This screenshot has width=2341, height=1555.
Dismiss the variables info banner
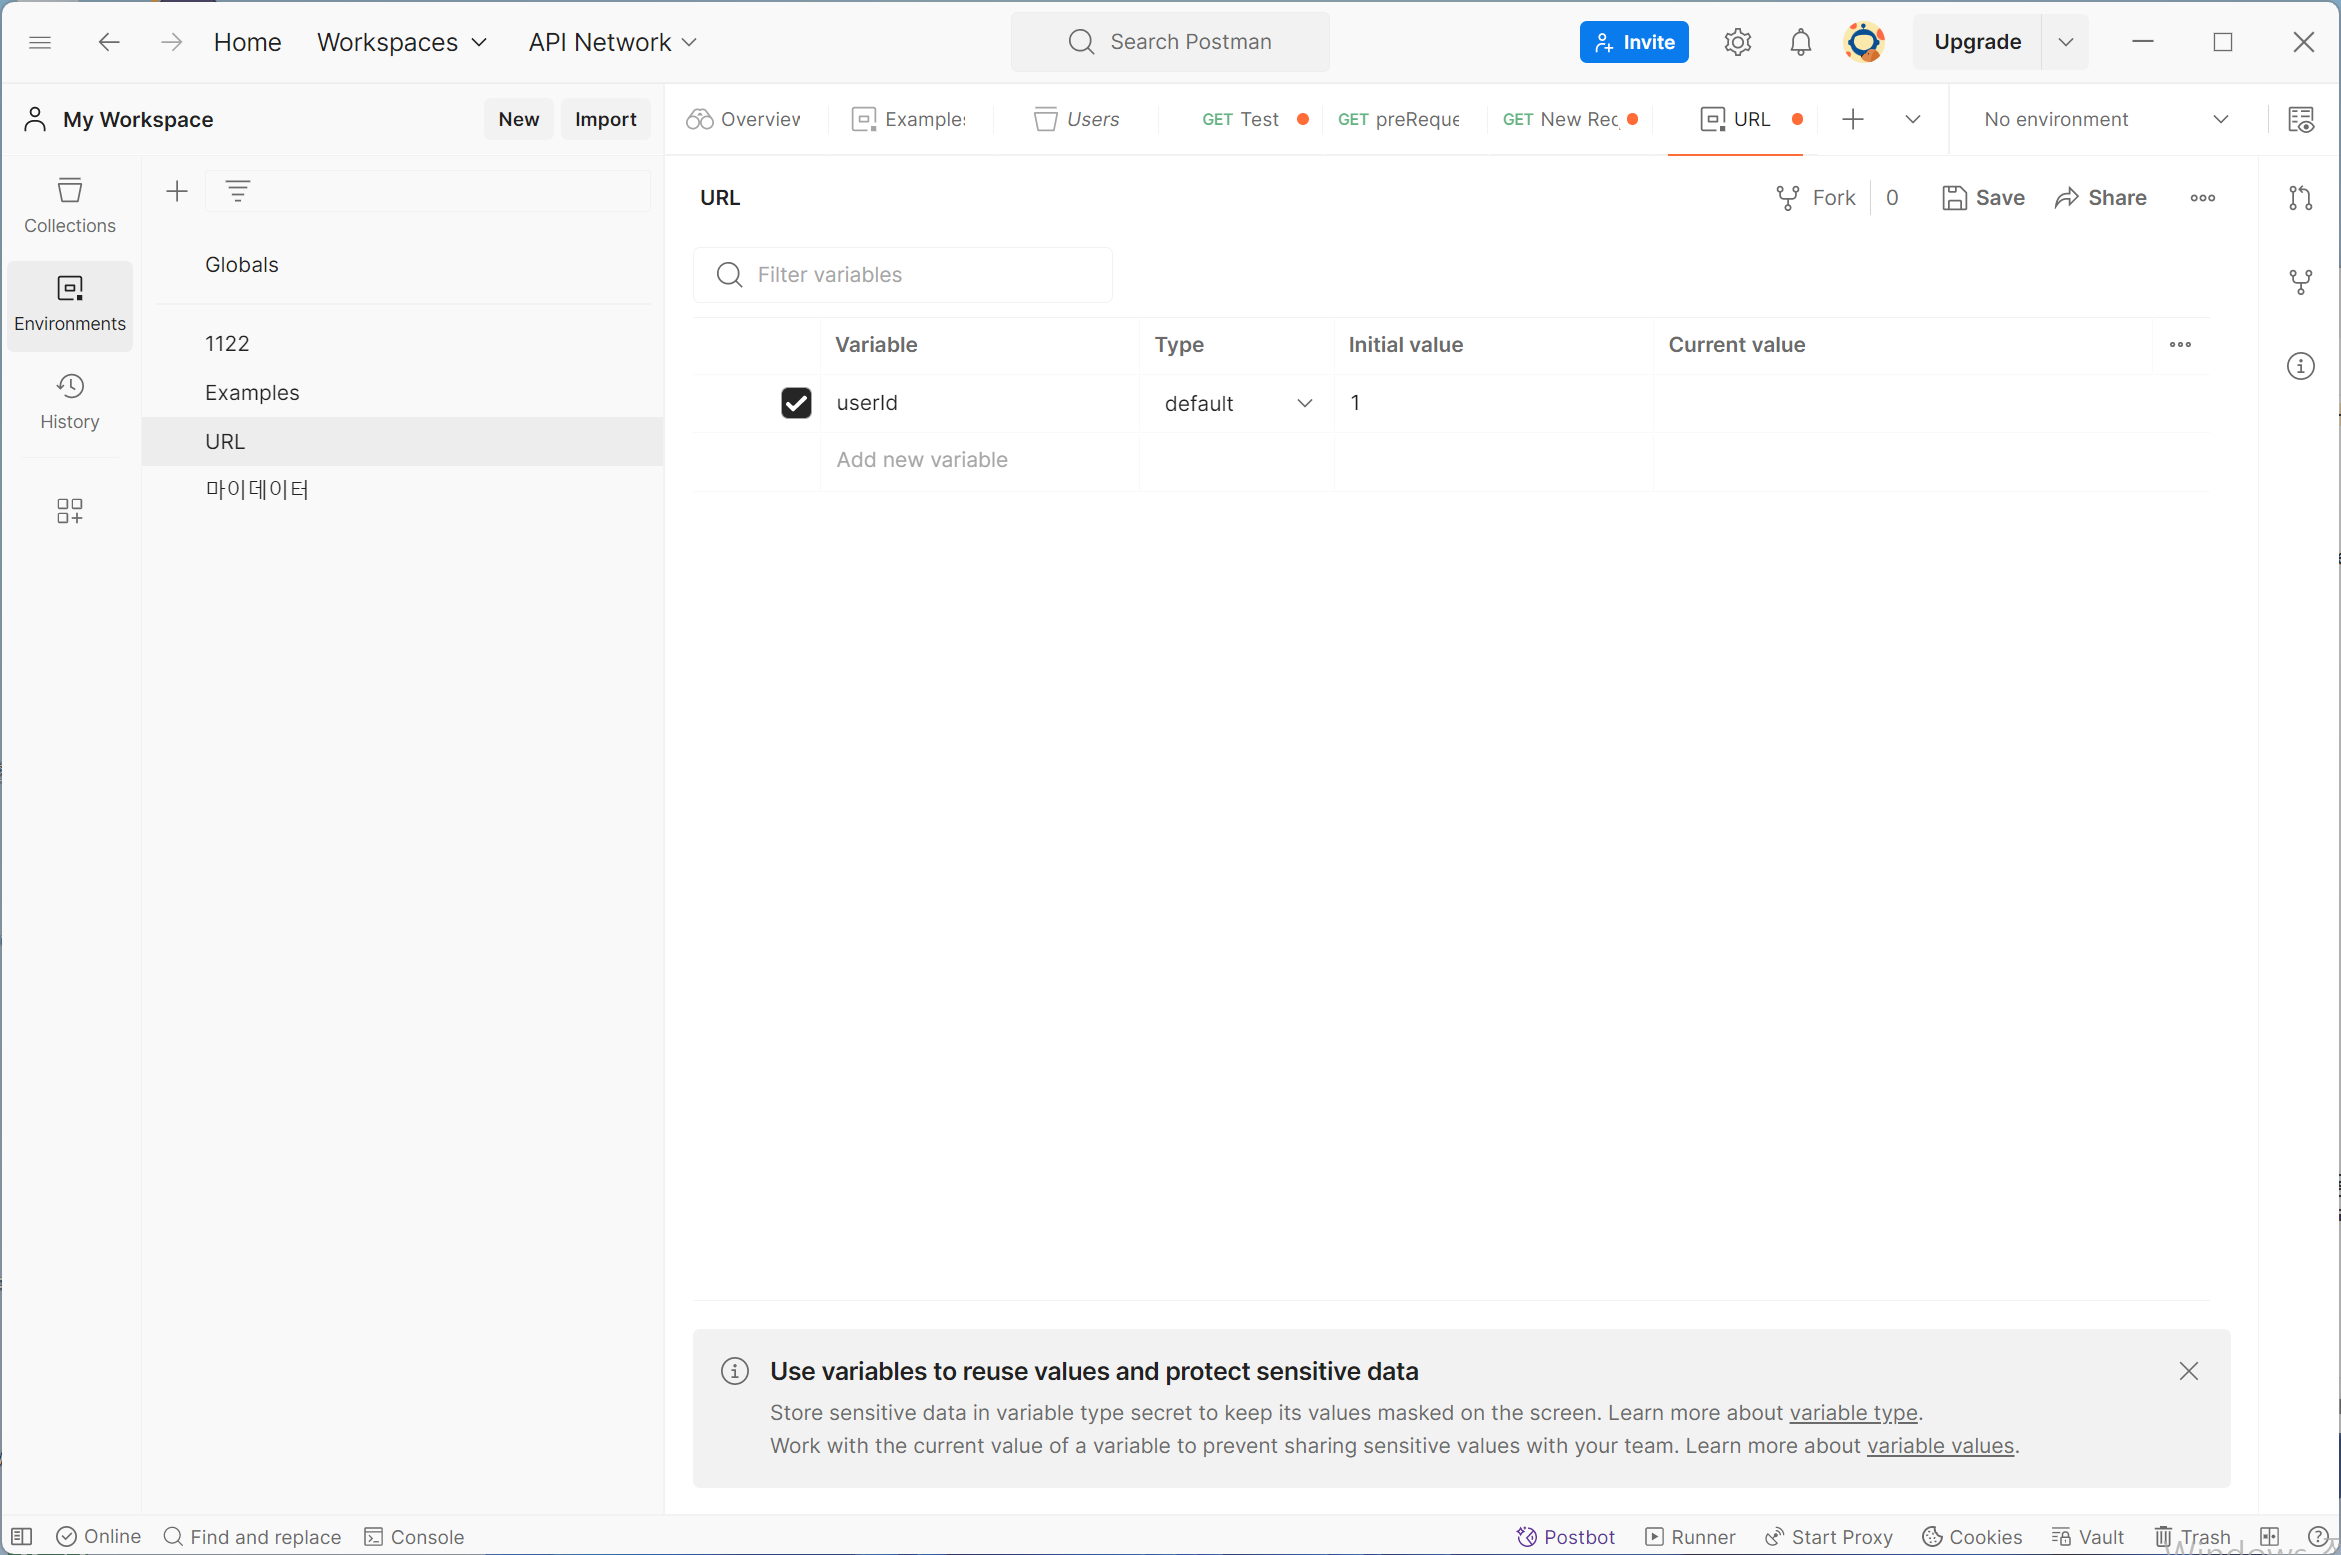click(x=2188, y=1371)
